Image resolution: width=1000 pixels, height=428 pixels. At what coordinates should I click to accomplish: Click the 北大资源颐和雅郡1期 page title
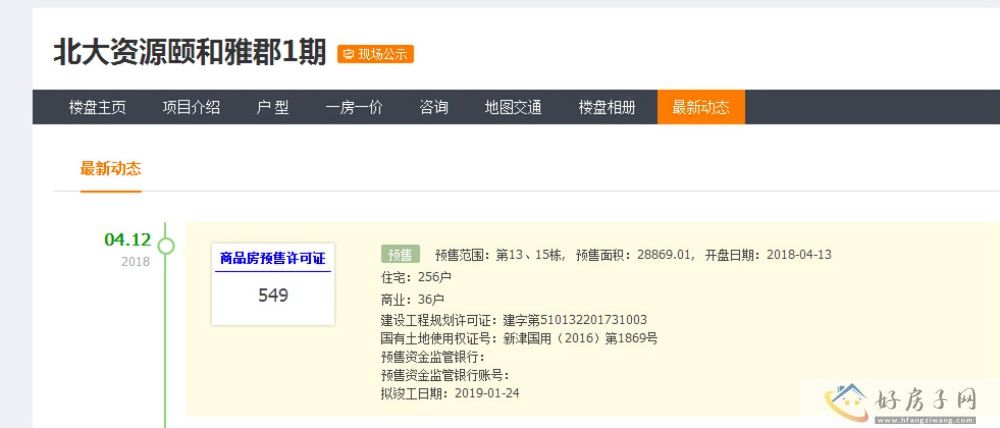189,52
